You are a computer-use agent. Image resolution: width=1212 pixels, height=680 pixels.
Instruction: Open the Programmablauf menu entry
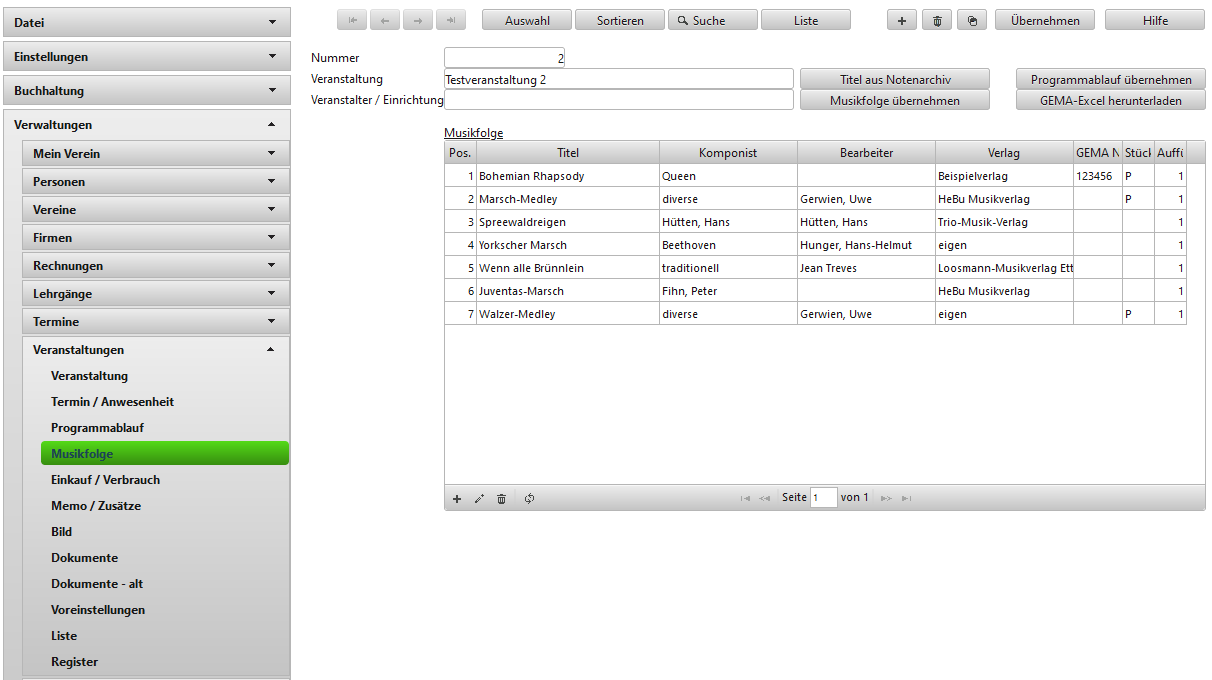98,428
